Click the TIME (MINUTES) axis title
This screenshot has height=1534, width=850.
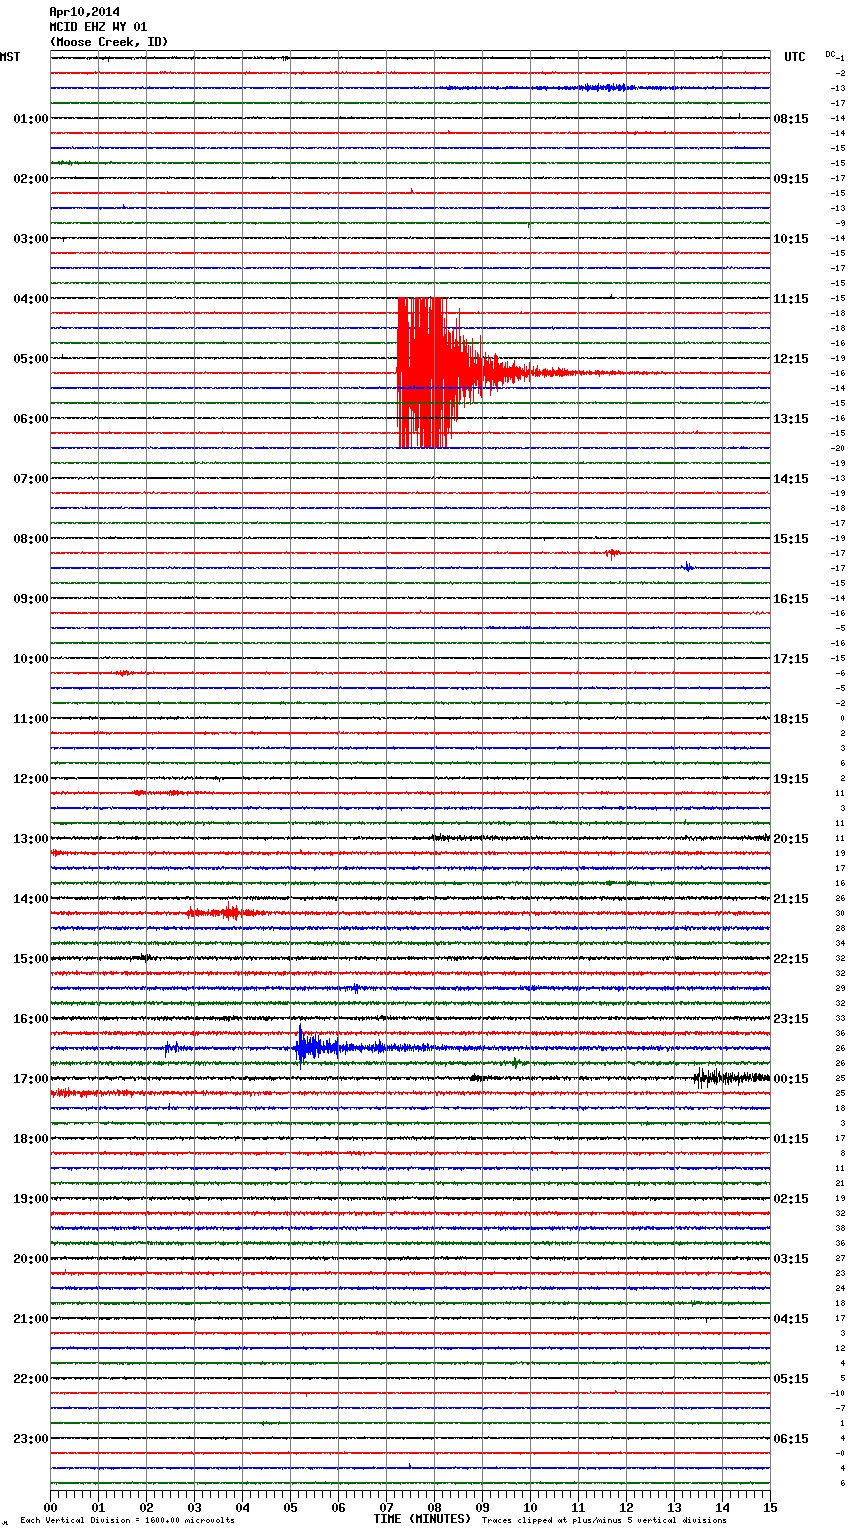coord(422,1519)
